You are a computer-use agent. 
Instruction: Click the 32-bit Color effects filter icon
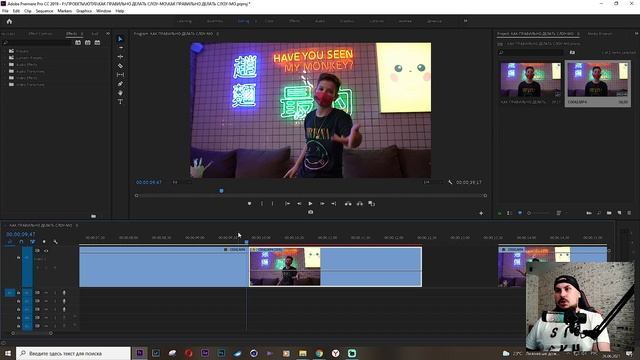point(88,42)
